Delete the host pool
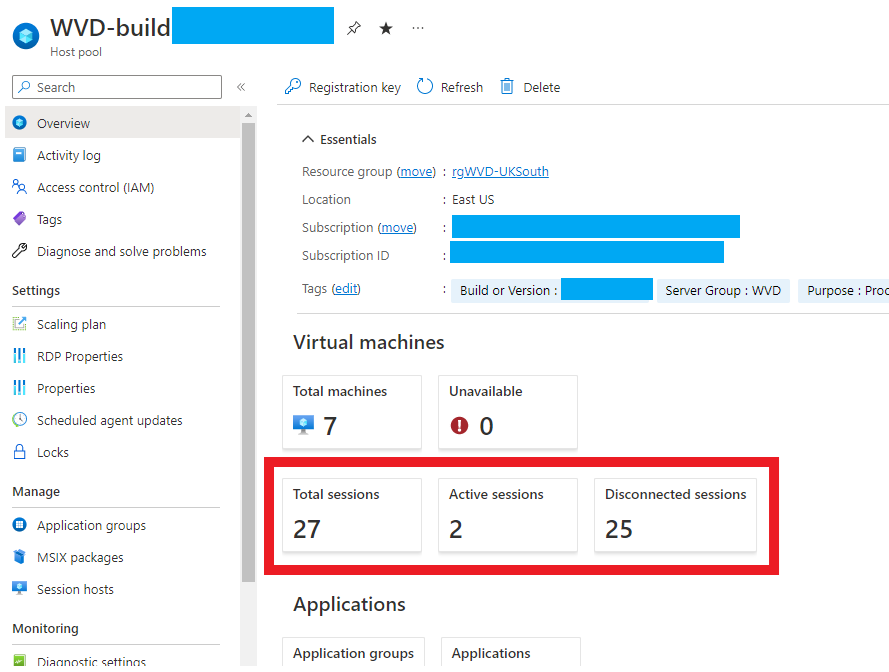 pyautogui.click(x=530, y=87)
